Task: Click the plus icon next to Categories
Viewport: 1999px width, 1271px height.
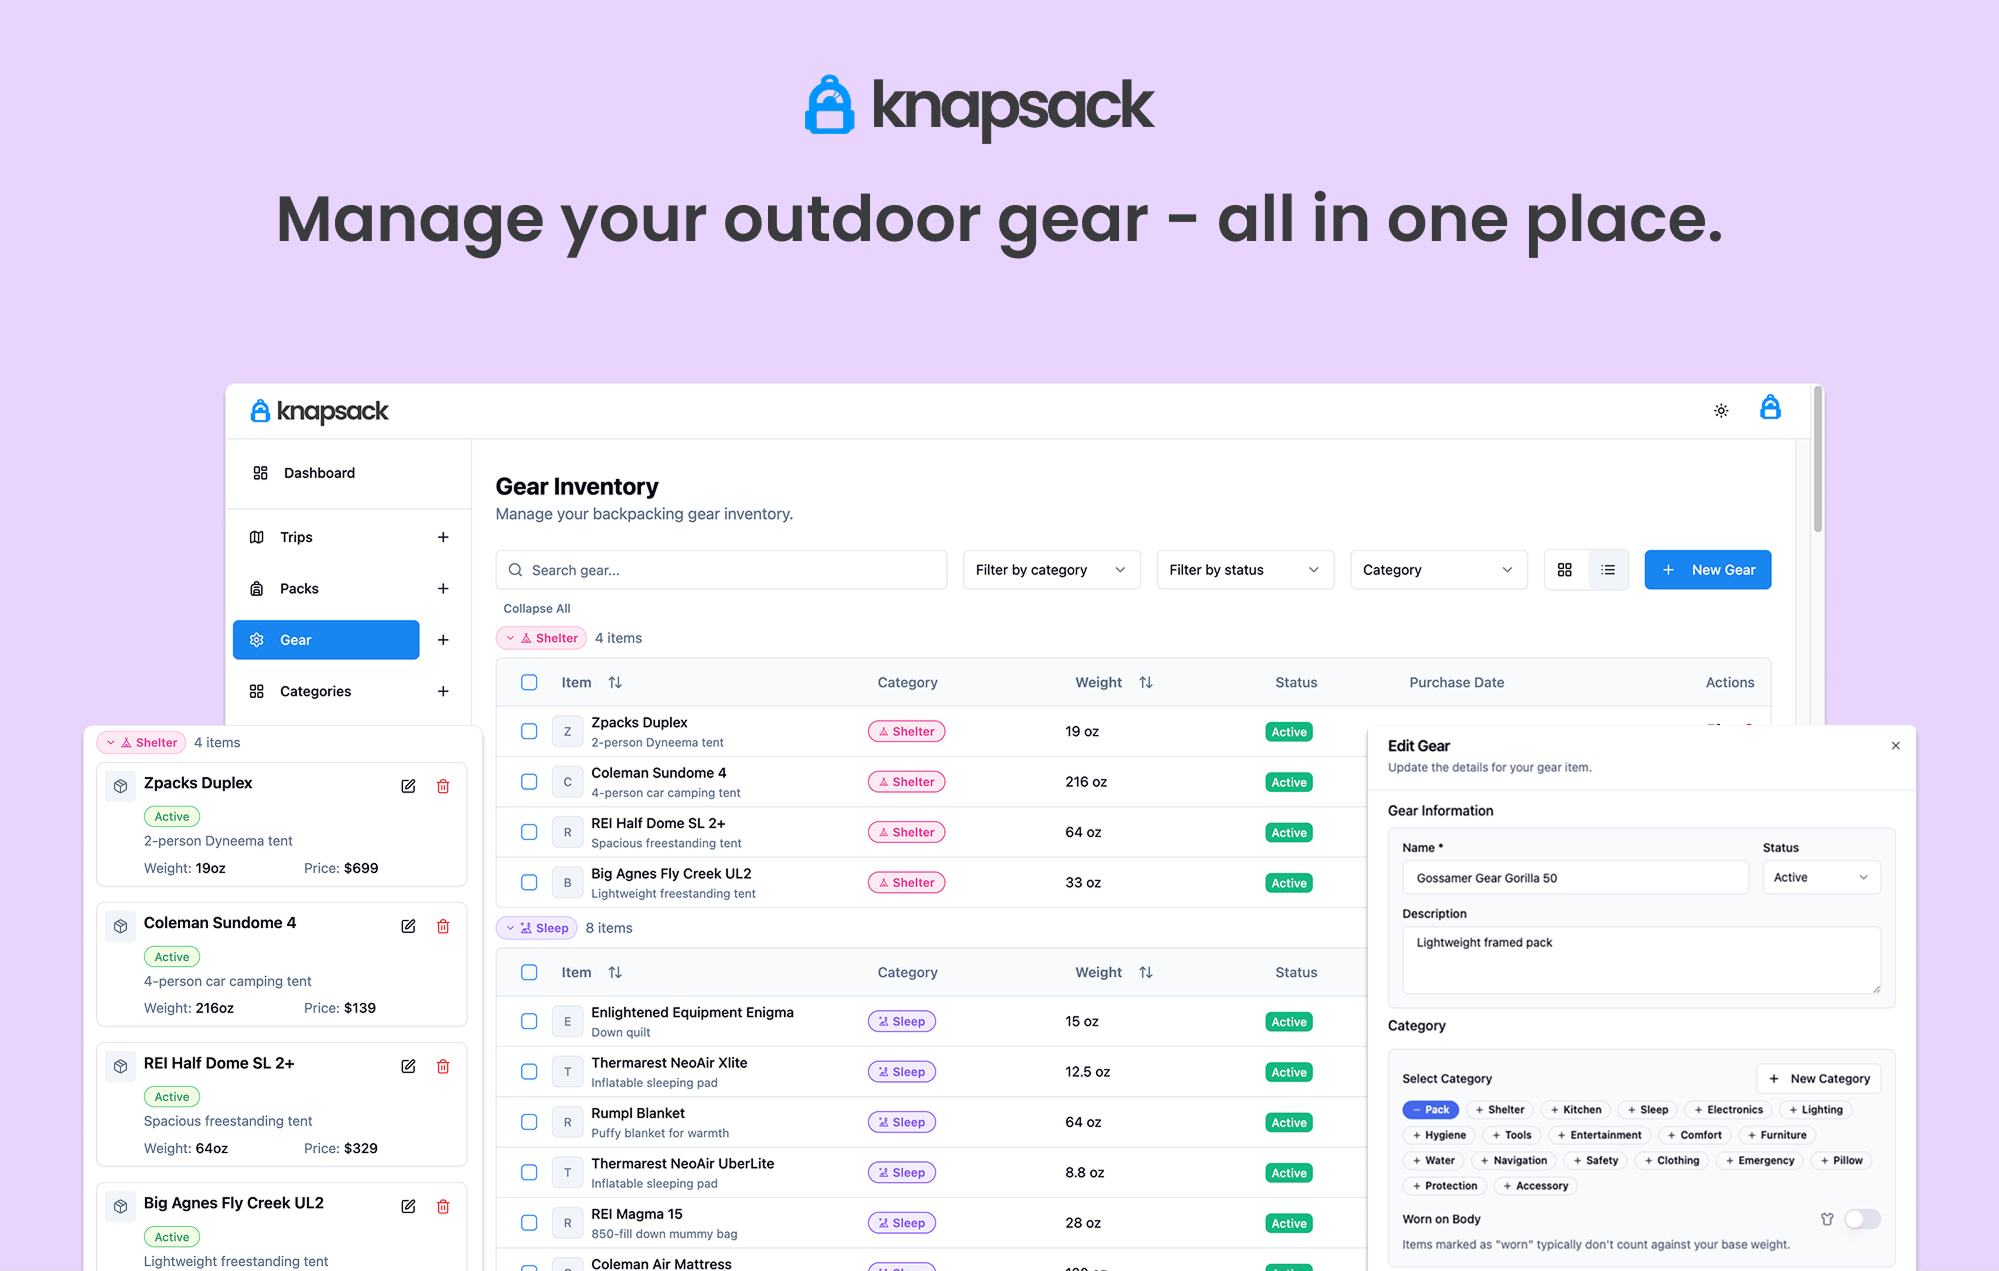Action: tap(443, 691)
